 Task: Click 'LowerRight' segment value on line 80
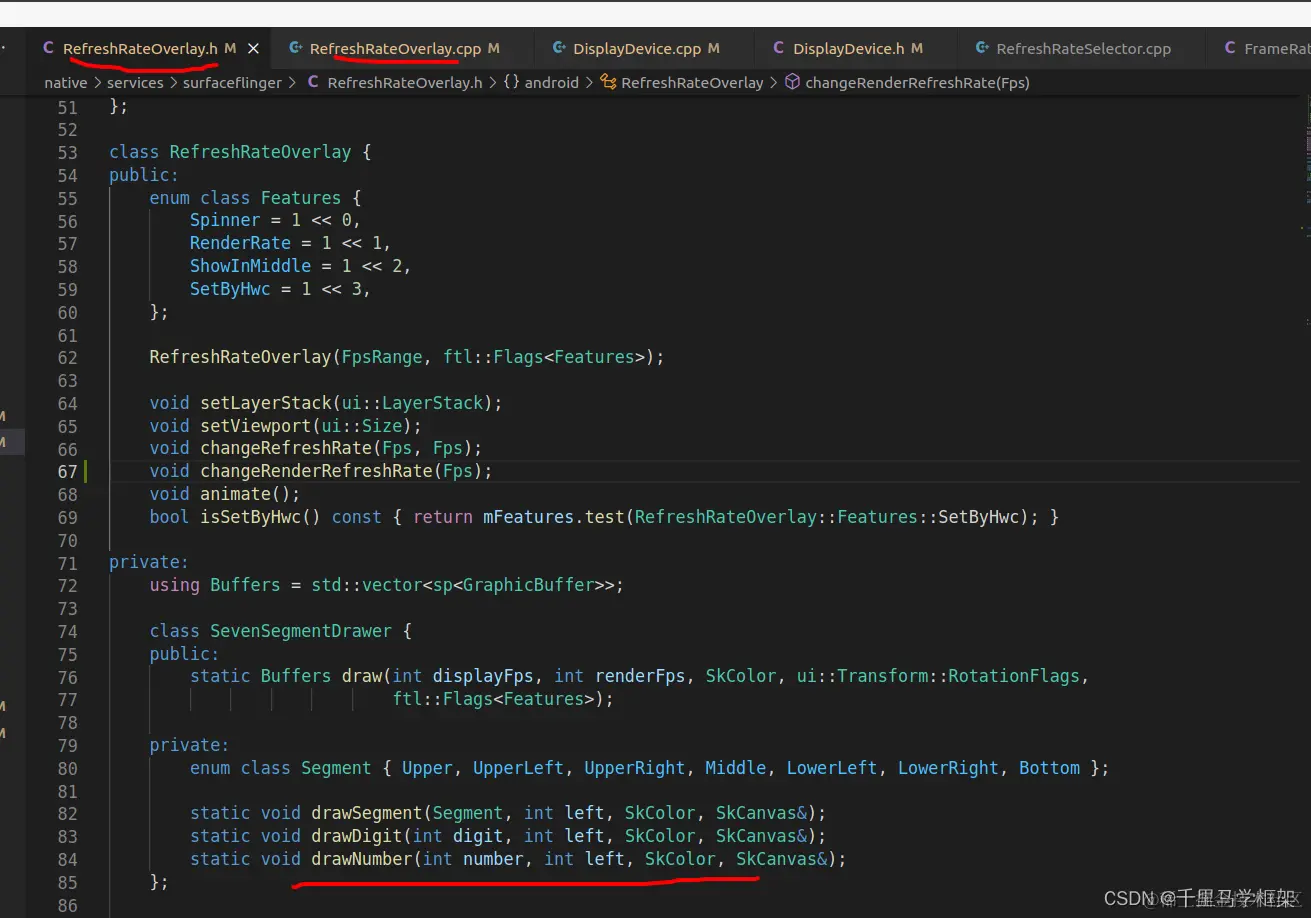(x=948, y=768)
